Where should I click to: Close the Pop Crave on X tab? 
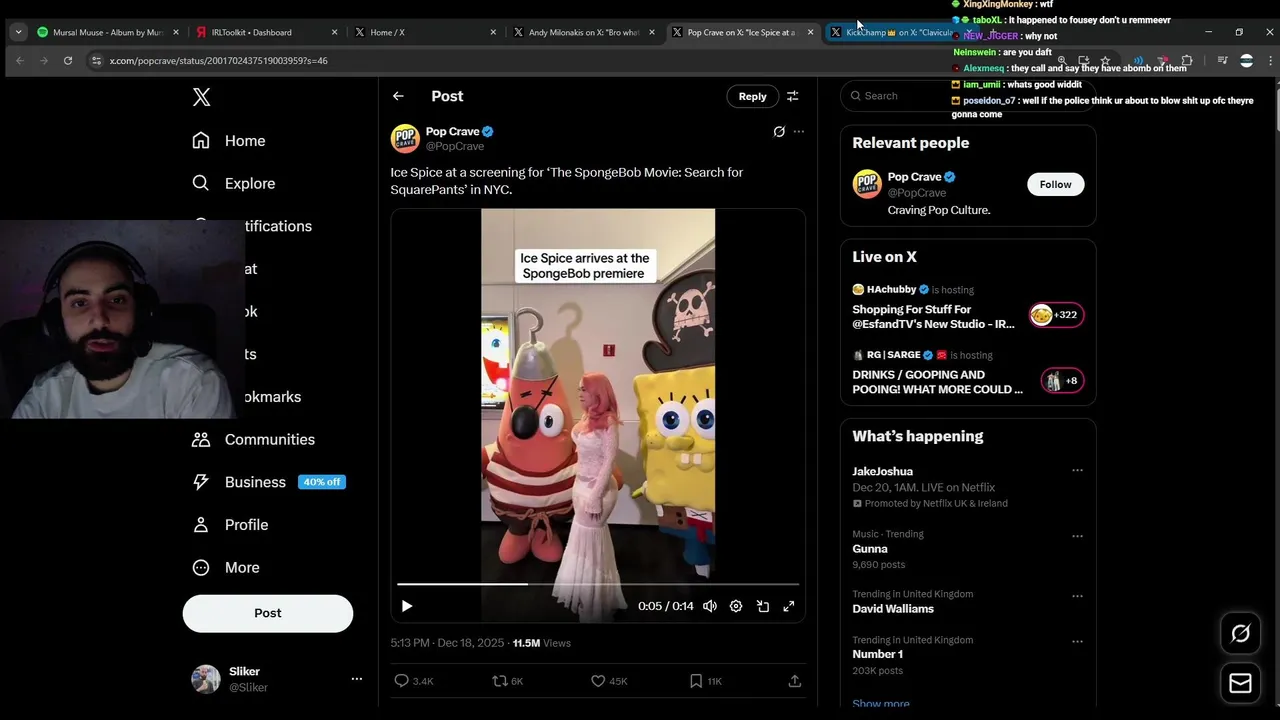(811, 32)
